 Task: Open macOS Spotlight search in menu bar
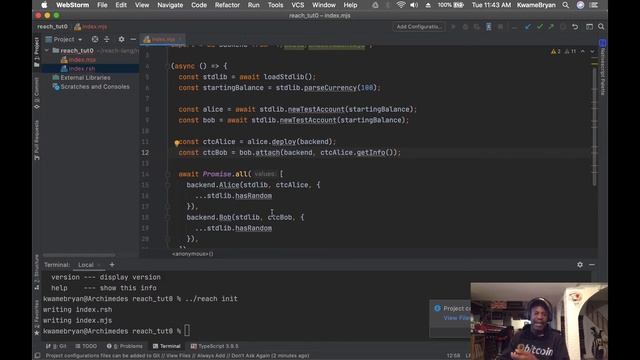[x=565, y=5]
